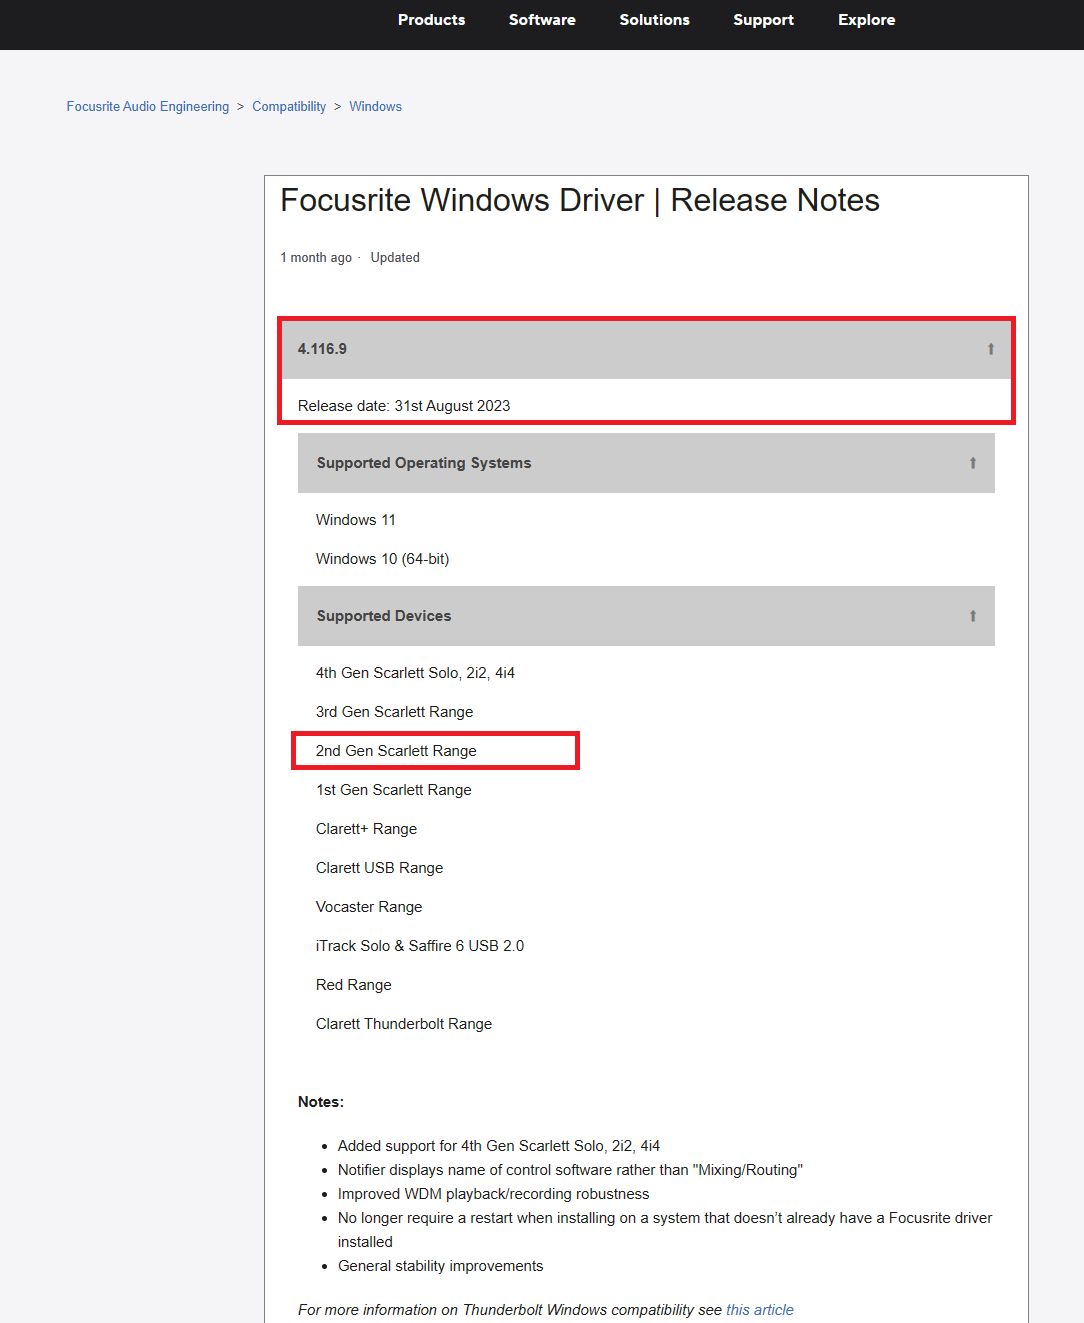This screenshot has width=1084, height=1323.
Task: Click the 'Notes:' heading
Action: click(321, 1102)
